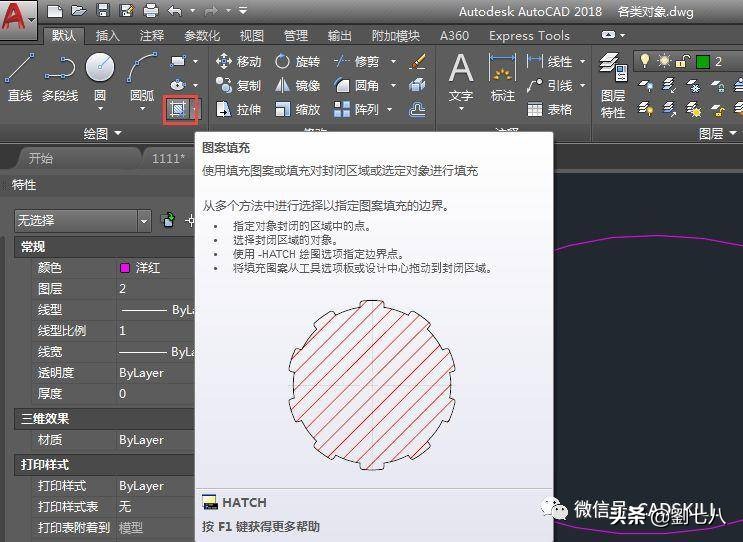743x542 pixels.
Task: Activate the 旋转 (Rotate) tool
Action: pyautogui.click(x=297, y=61)
